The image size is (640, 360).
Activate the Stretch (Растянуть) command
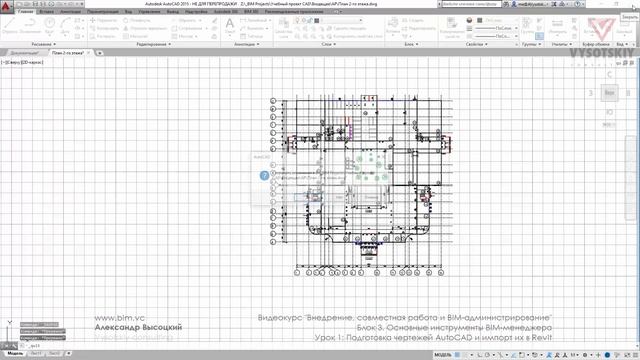coord(104,36)
